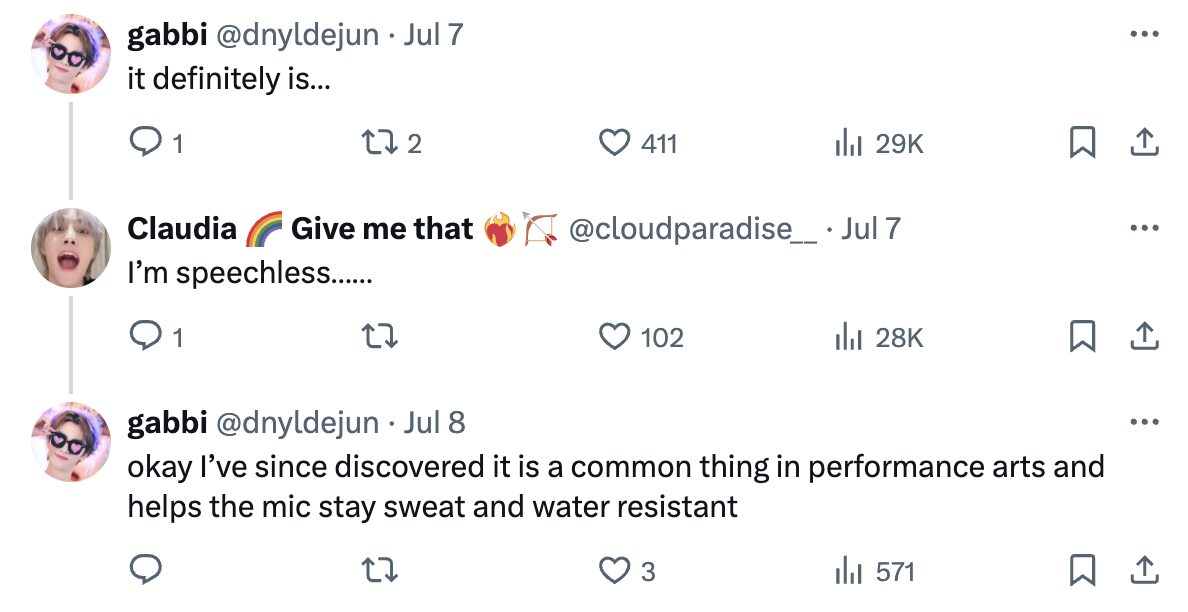Like the tweet with 411 likes
The height and width of the screenshot is (612, 1188).
(x=613, y=144)
